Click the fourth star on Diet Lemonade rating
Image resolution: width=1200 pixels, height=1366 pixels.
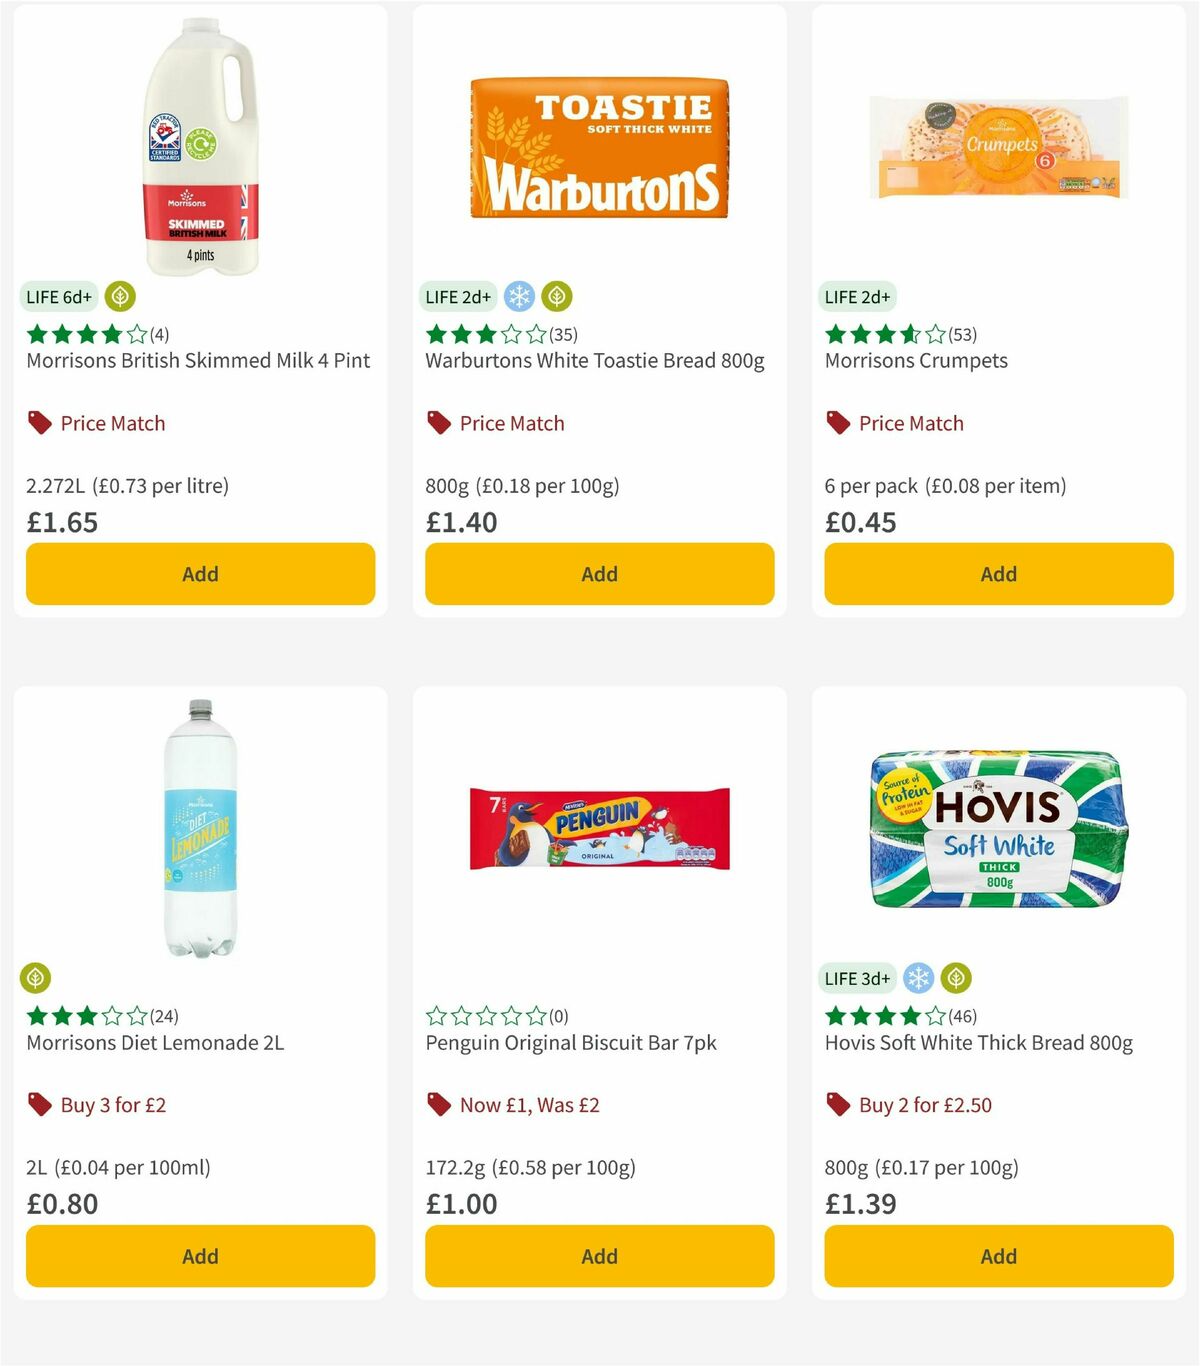click(x=113, y=1015)
